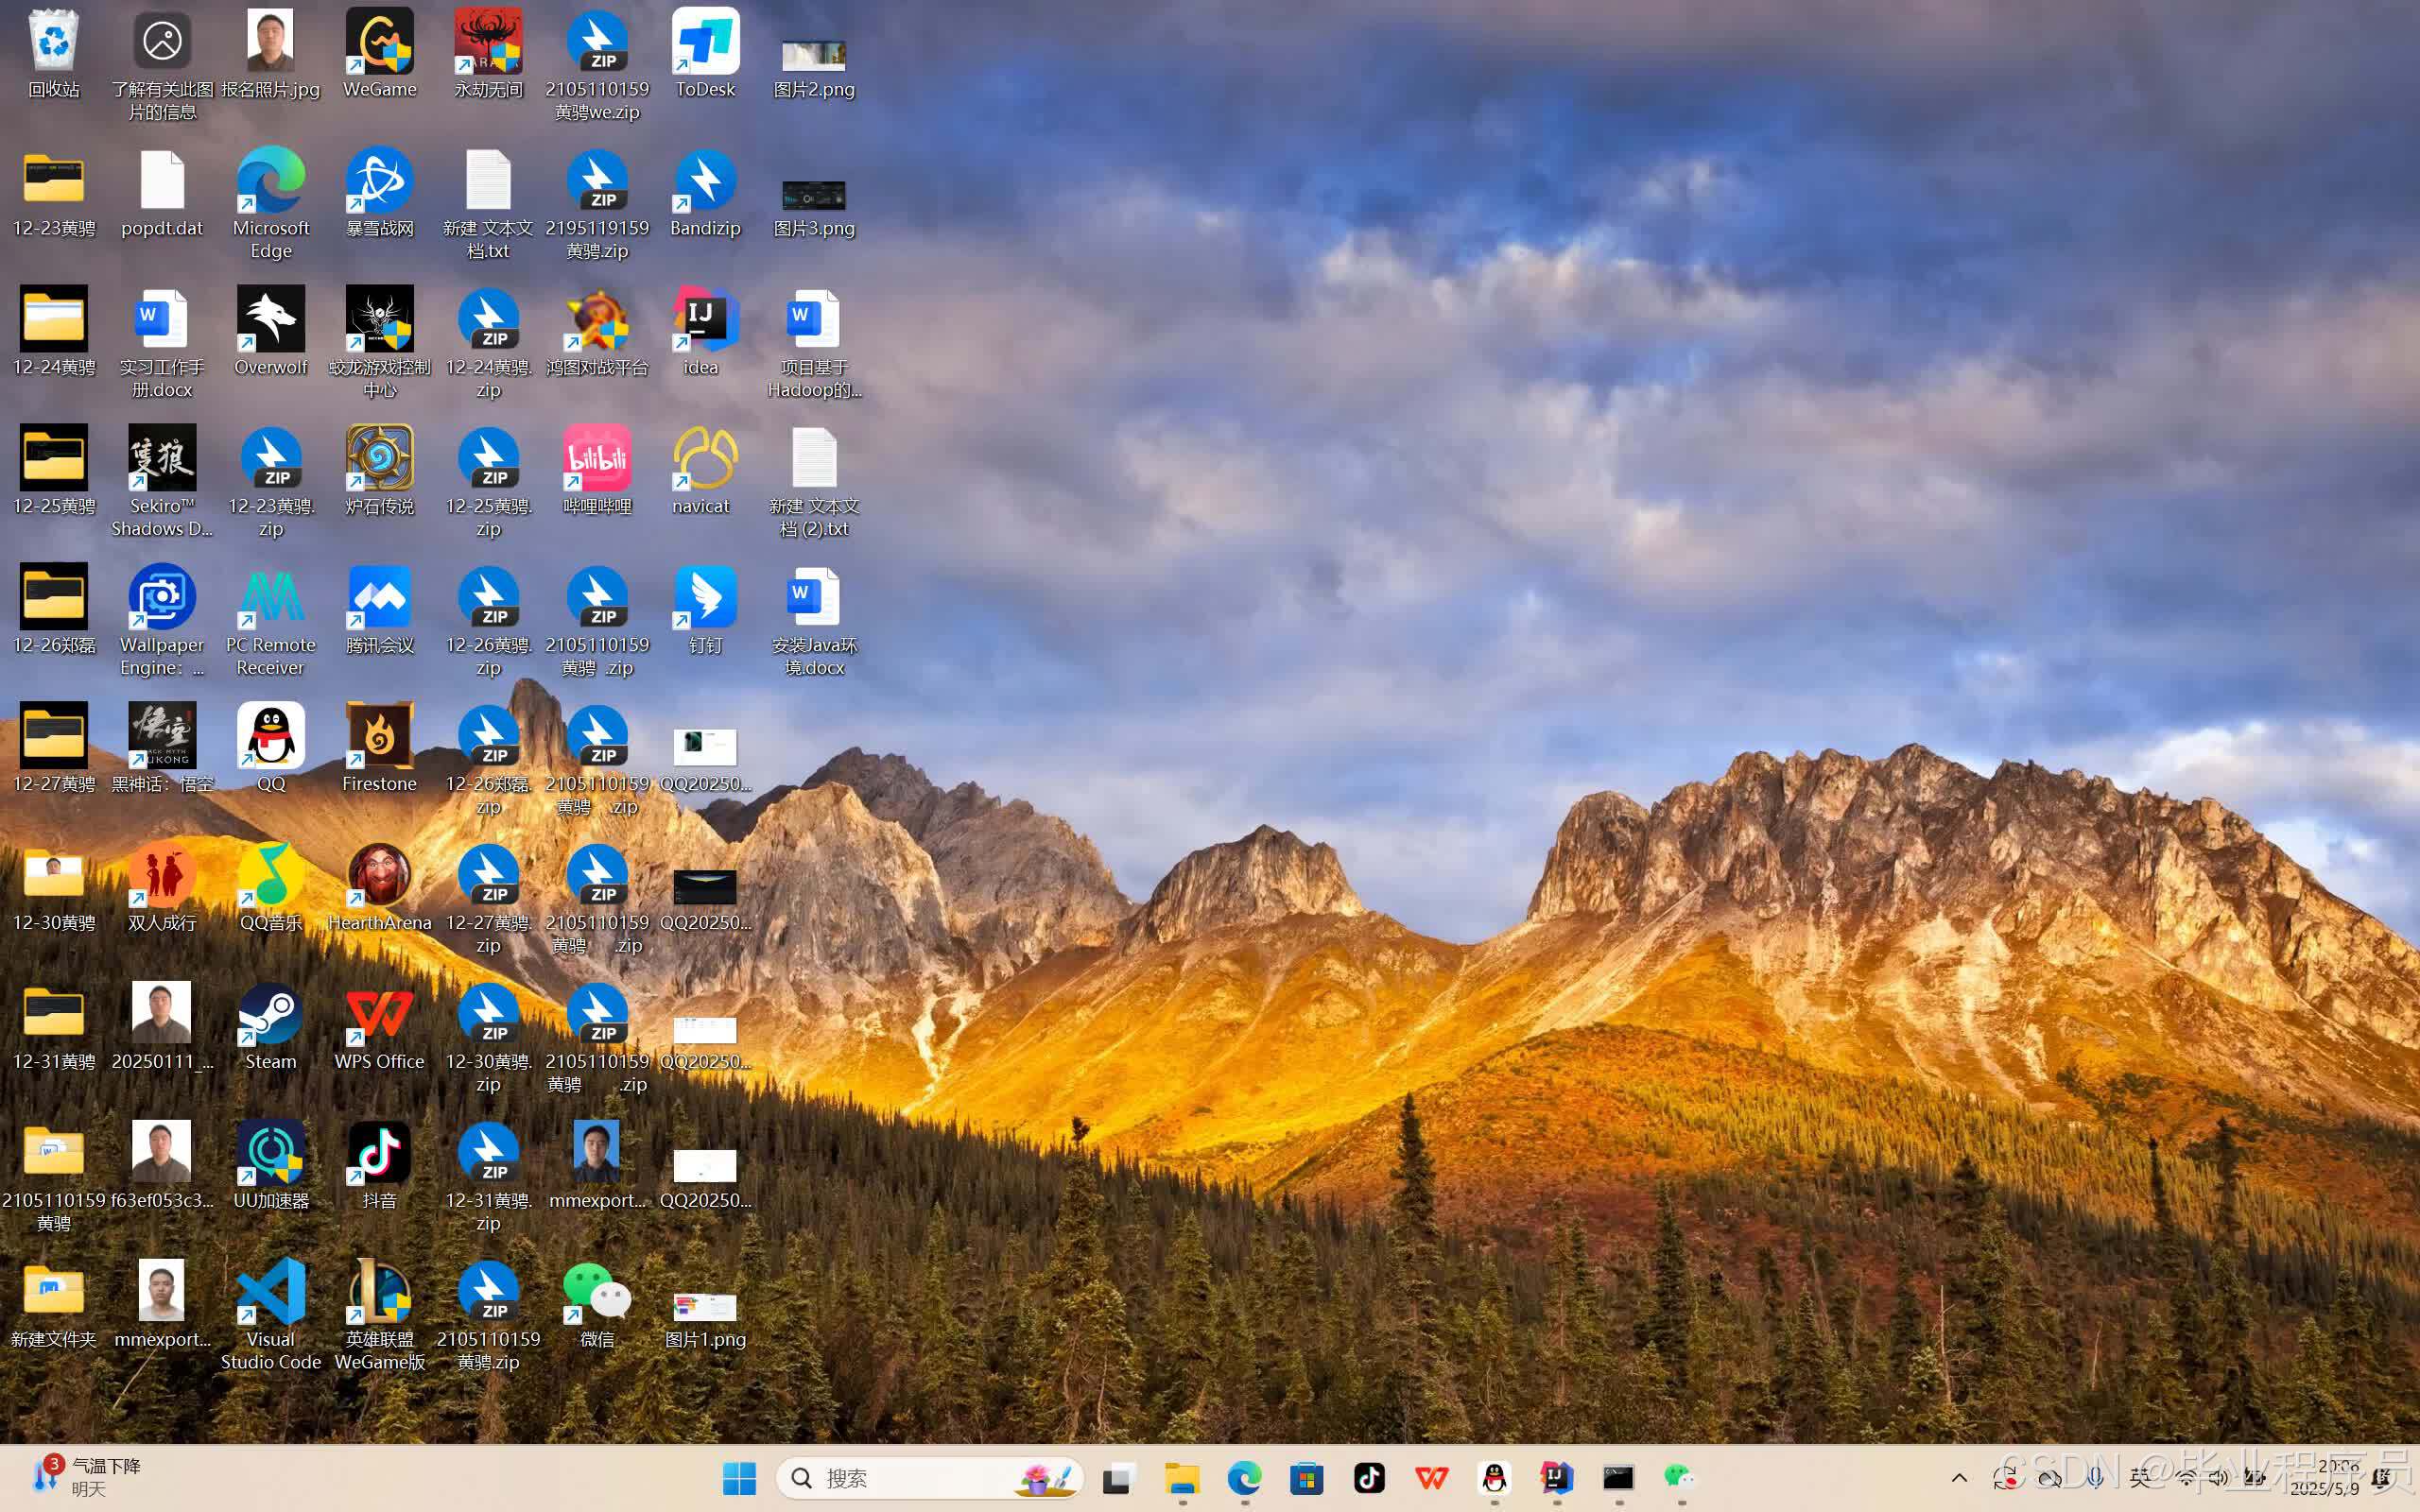Screen dimensions: 2420x1512
Task: Select the Steam desktop shortcut
Action: point(271,1027)
